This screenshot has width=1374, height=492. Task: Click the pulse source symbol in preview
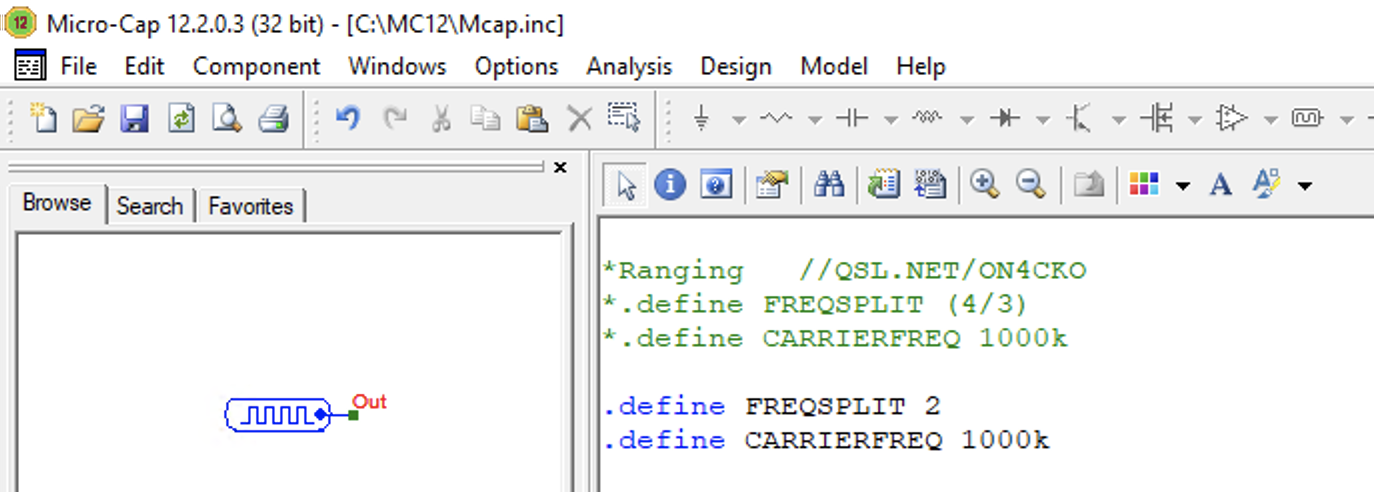pyautogui.click(x=278, y=414)
